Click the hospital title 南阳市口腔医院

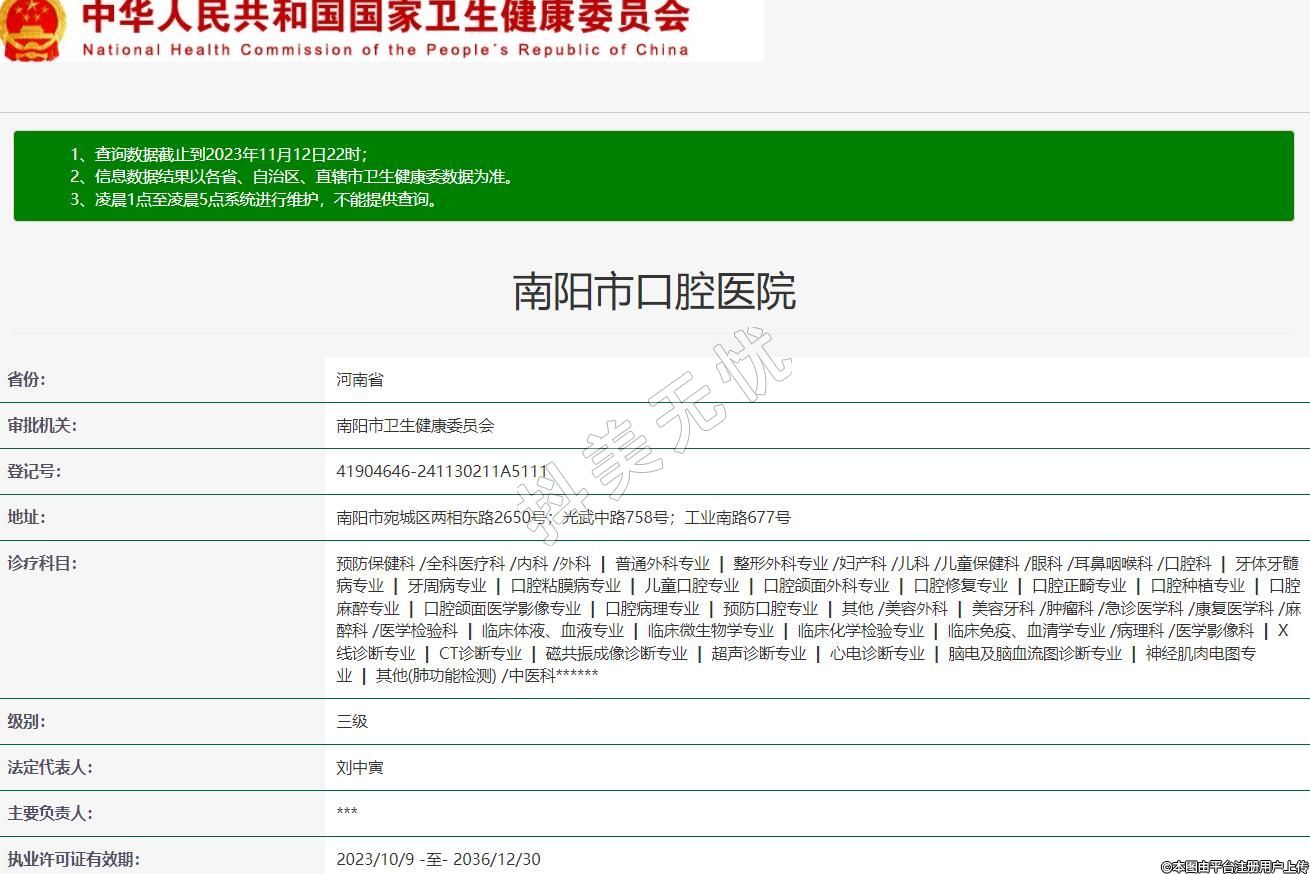tap(654, 291)
